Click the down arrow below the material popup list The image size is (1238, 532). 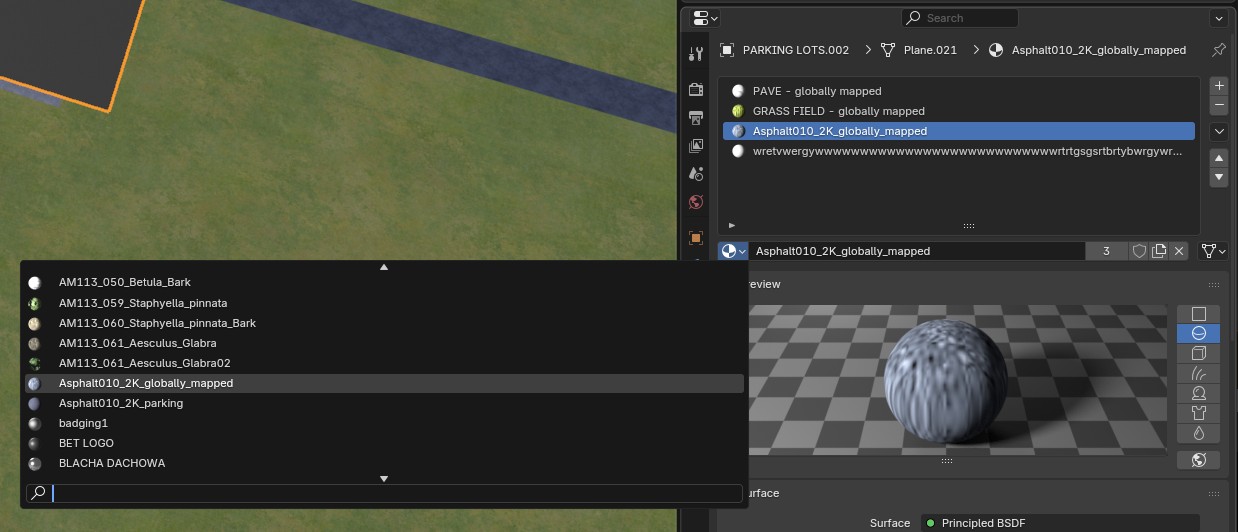(384, 479)
